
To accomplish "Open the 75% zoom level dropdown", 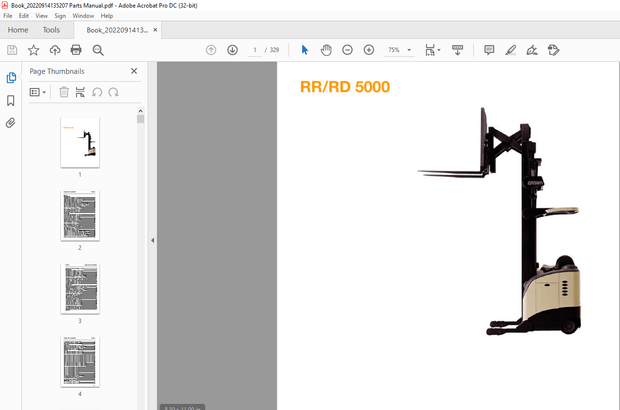I will [x=399, y=50].
